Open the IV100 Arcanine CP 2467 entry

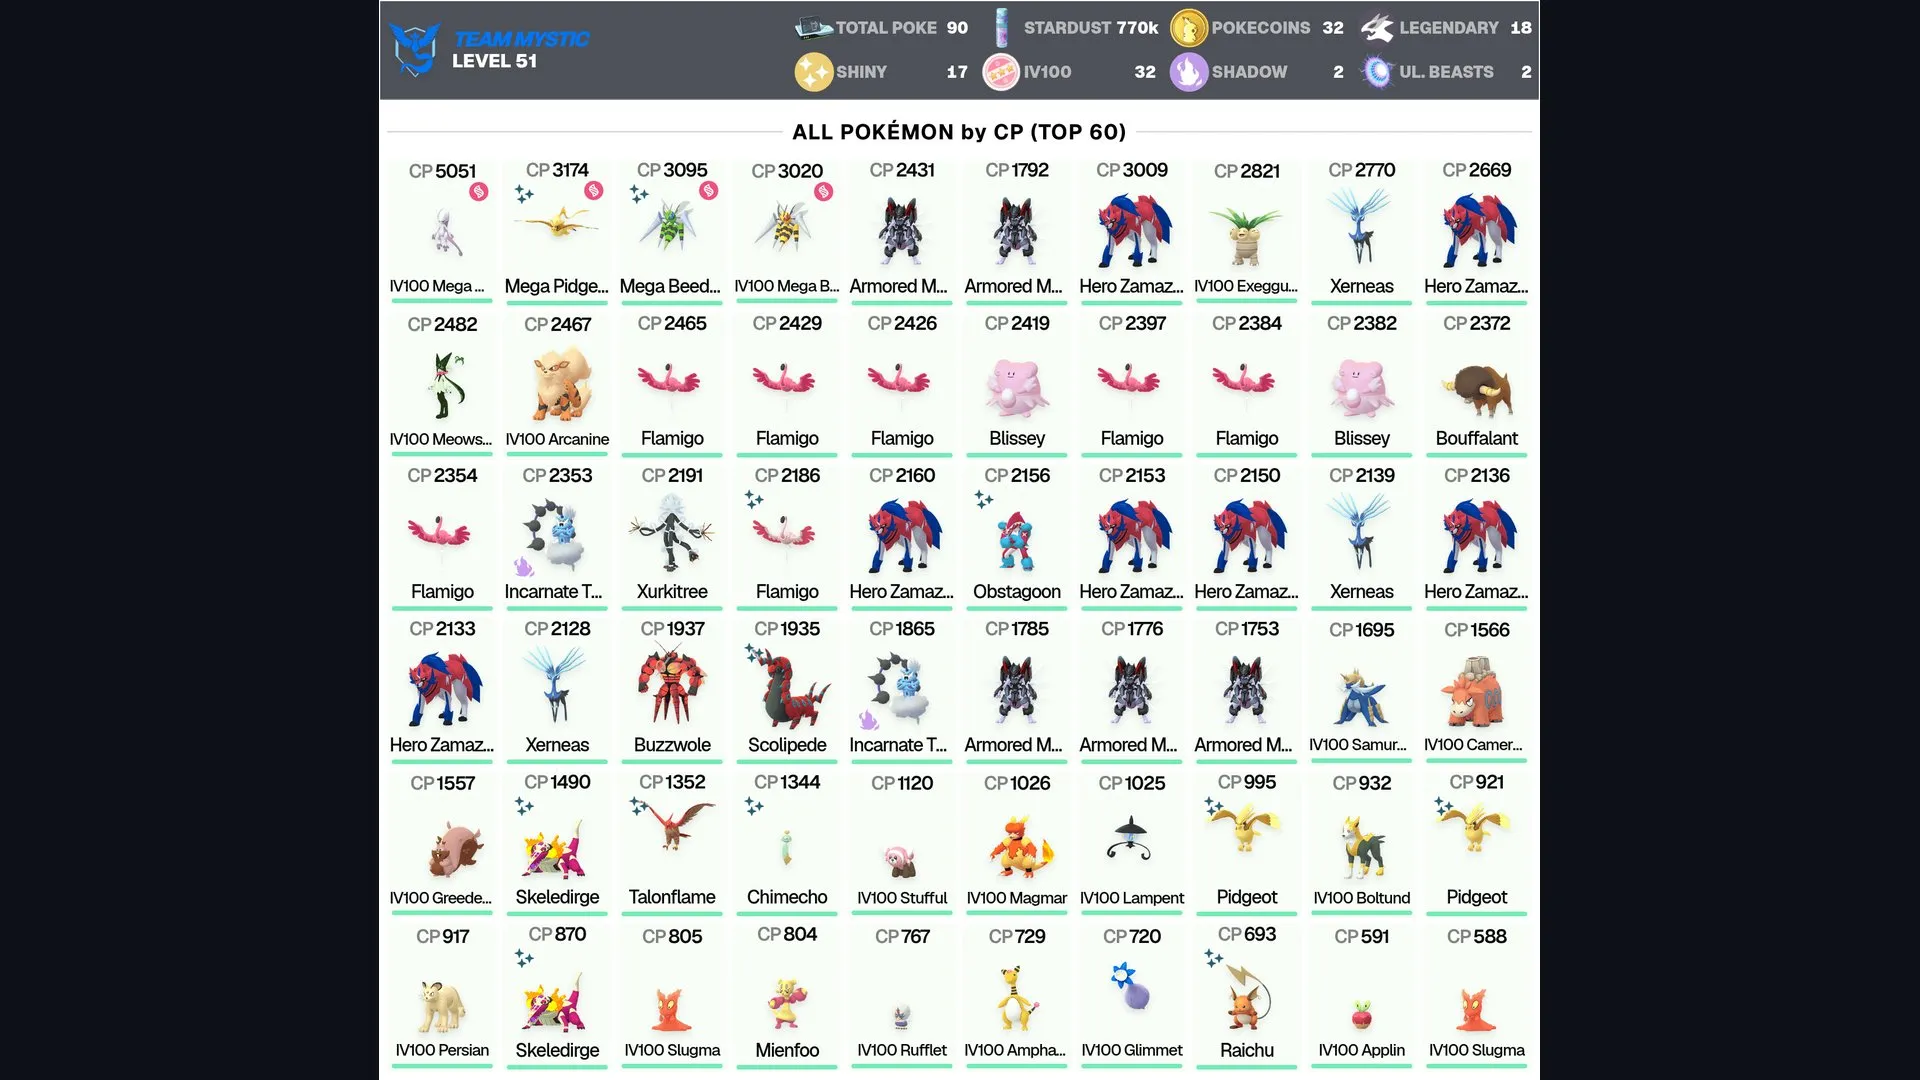(x=557, y=384)
